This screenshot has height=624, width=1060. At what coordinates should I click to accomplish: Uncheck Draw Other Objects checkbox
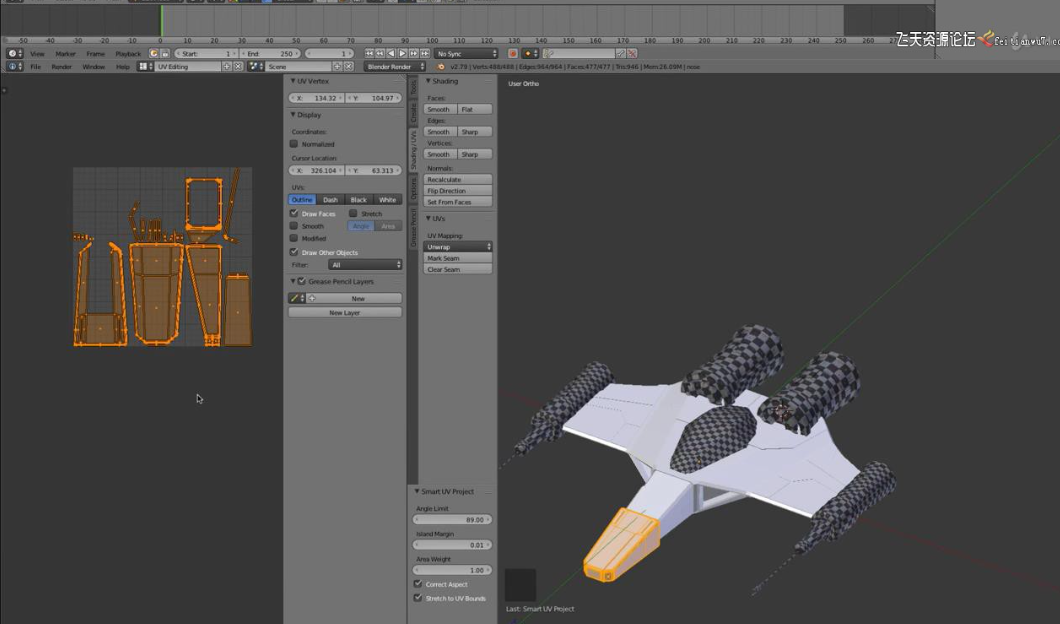coord(294,252)
